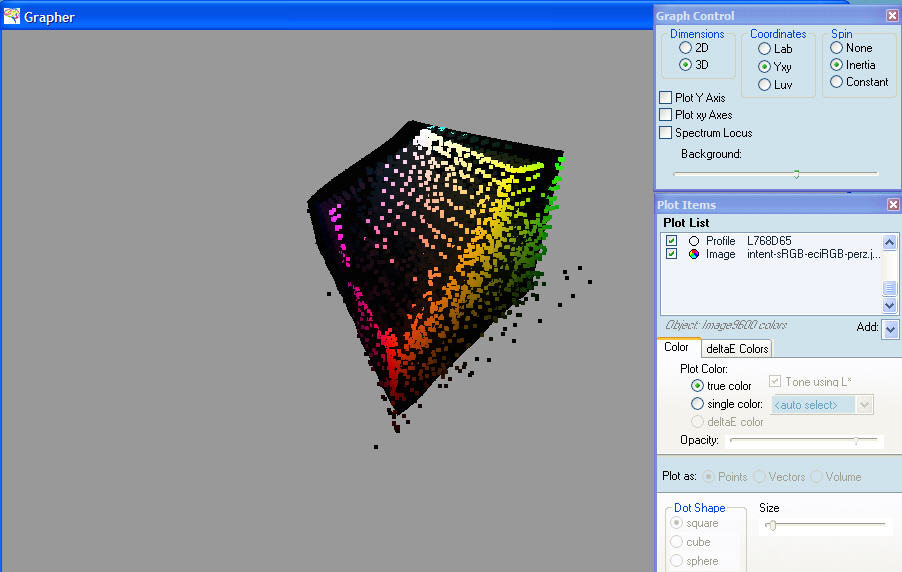Open the Add dropdown menu
This screenshot has width=902, height=572.
pyautogui.click(x=891, y=328)
